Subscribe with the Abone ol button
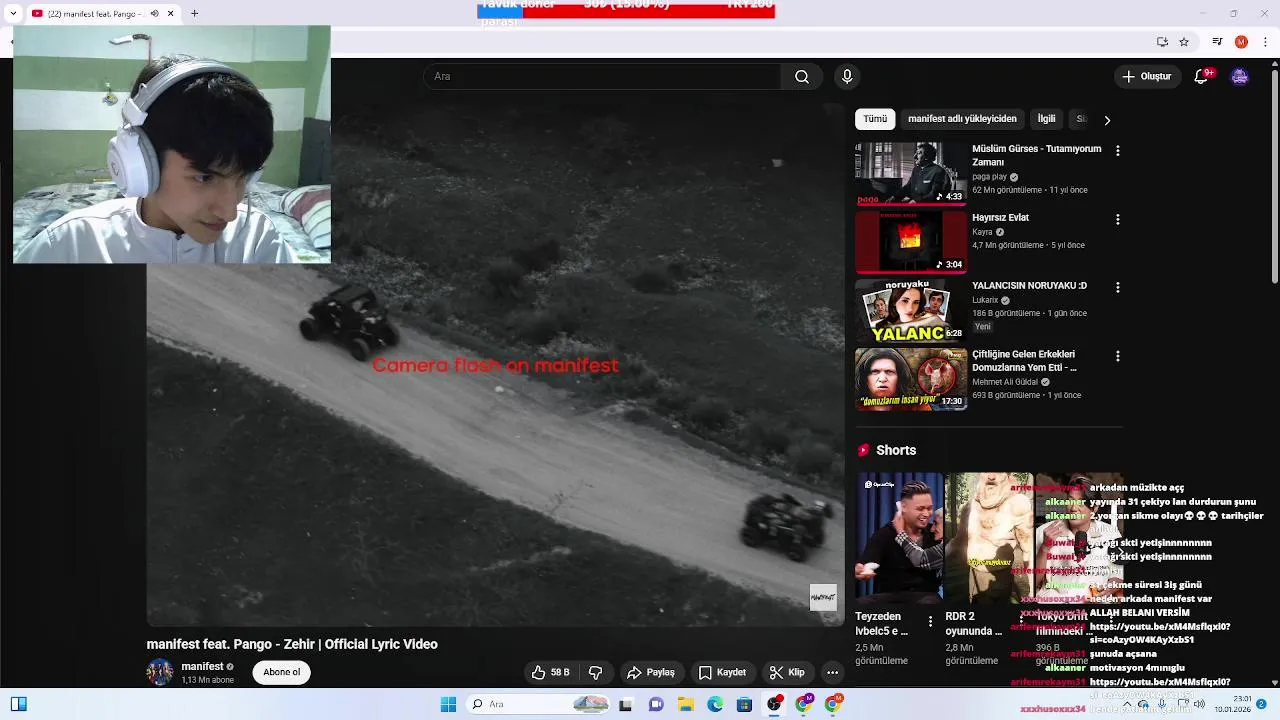 [x=281, y=672]
